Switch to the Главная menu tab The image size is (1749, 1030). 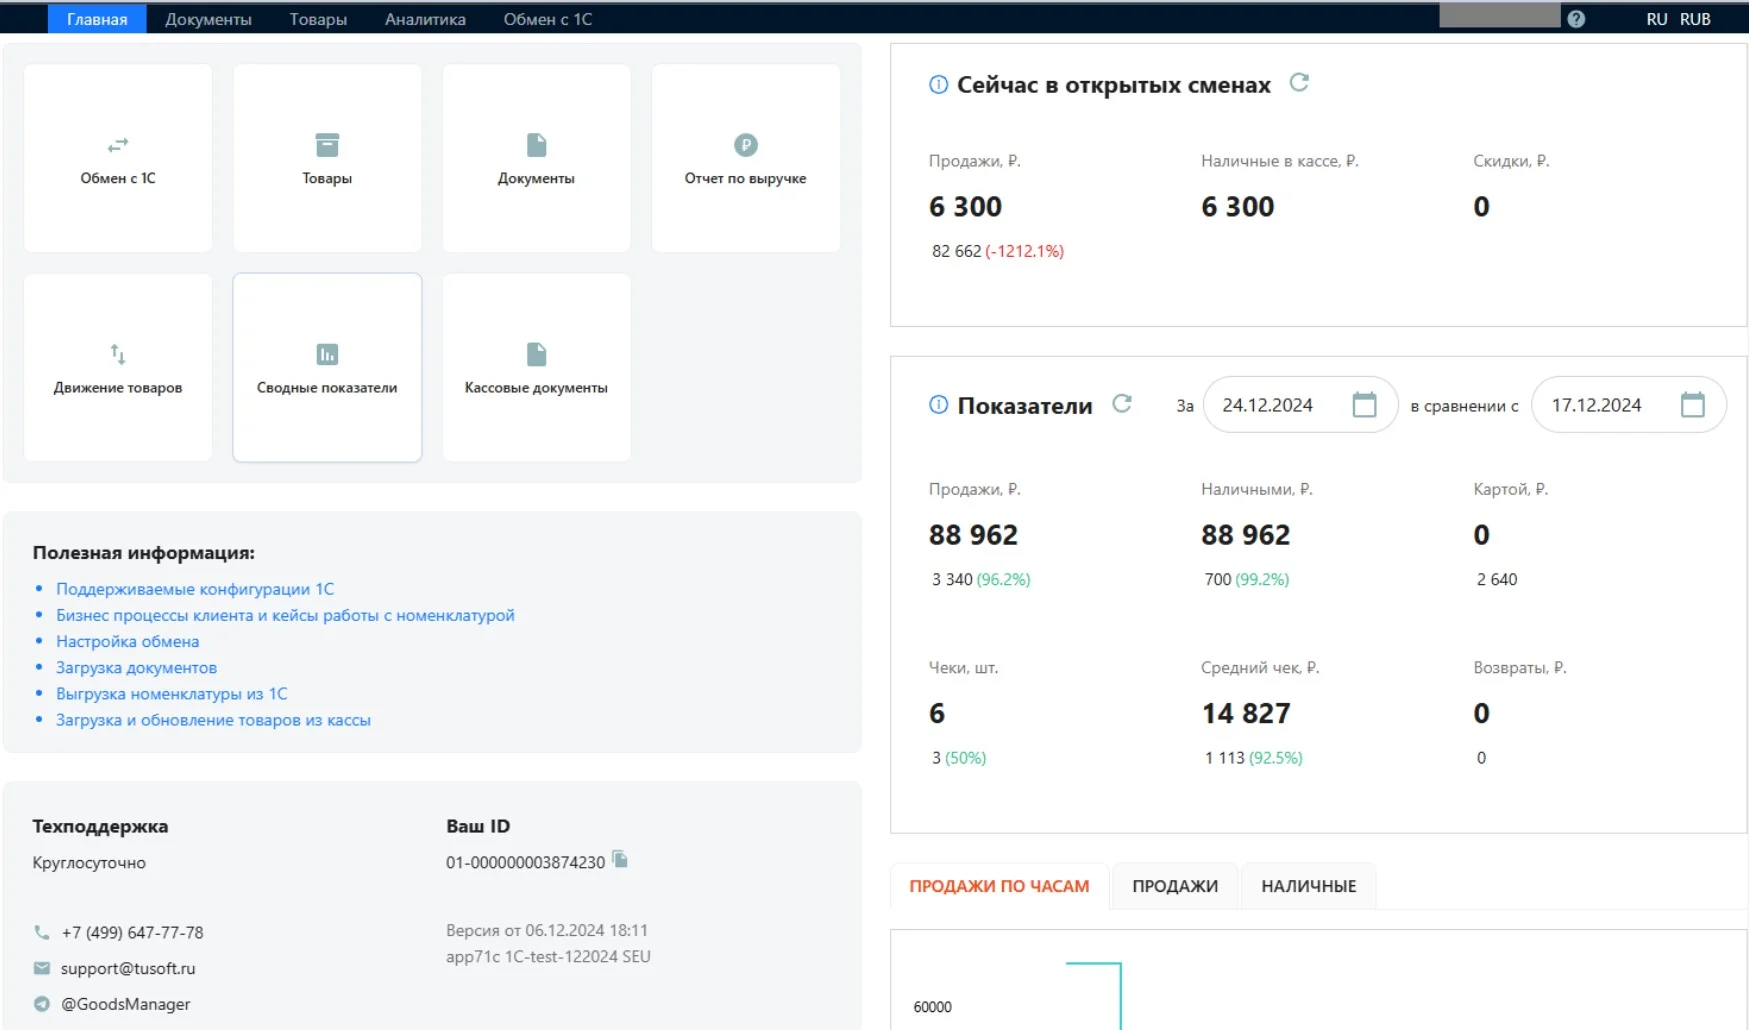click(x=97, y=19)
